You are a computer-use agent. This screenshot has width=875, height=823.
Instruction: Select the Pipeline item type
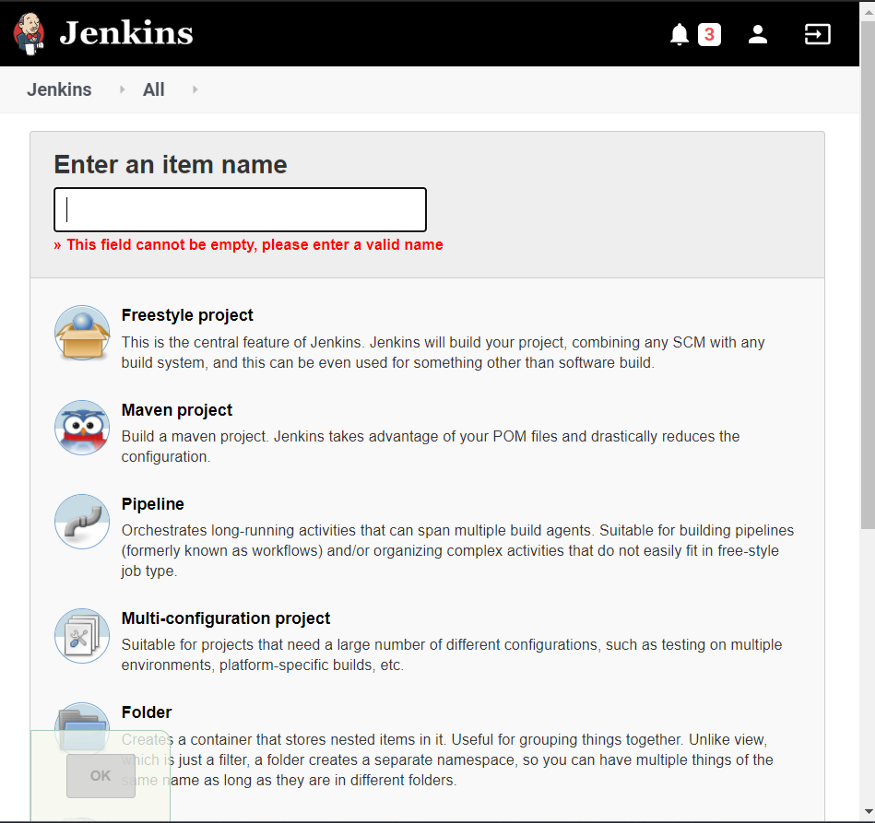pyautogui.click(x=152, y=504)
